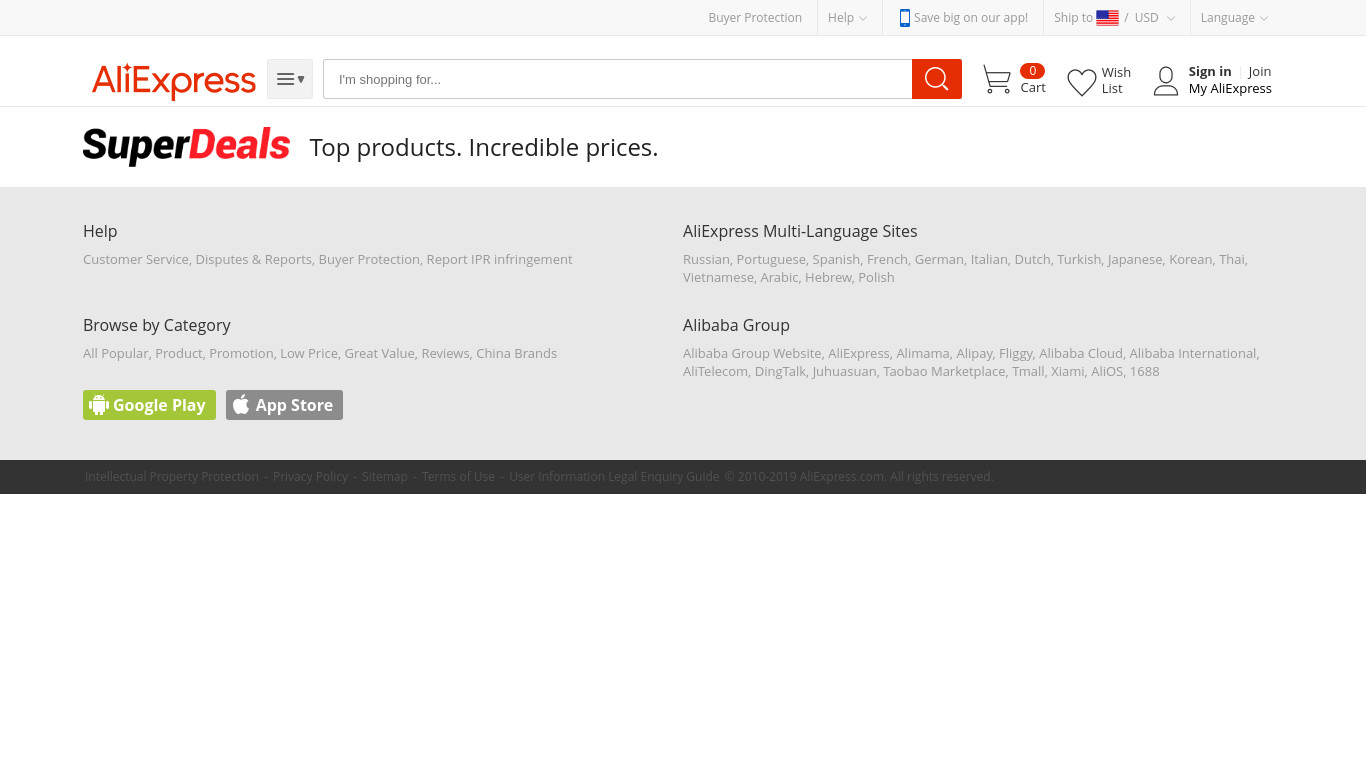The height and width of the screenshot is (768, 1366).
Task: Open Disputes & Reports footer link
Action: pyautogui.click(x=254, y=259)
